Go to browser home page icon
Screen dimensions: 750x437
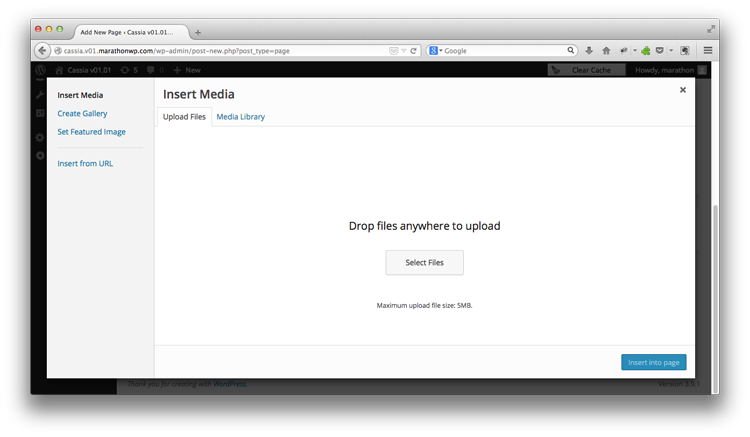[x=606, y=50]
